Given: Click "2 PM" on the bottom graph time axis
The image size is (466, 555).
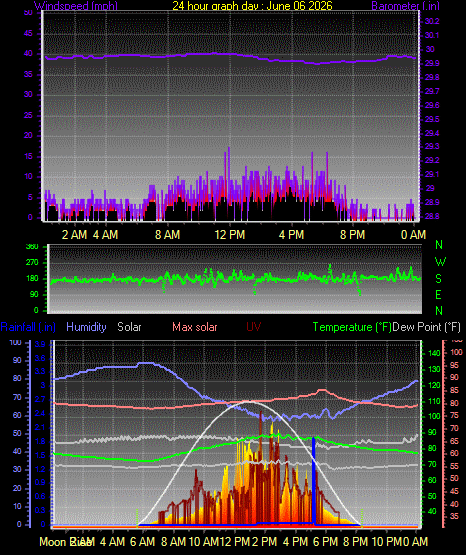Looking at the screenshot, I should (x=264, y=542).
